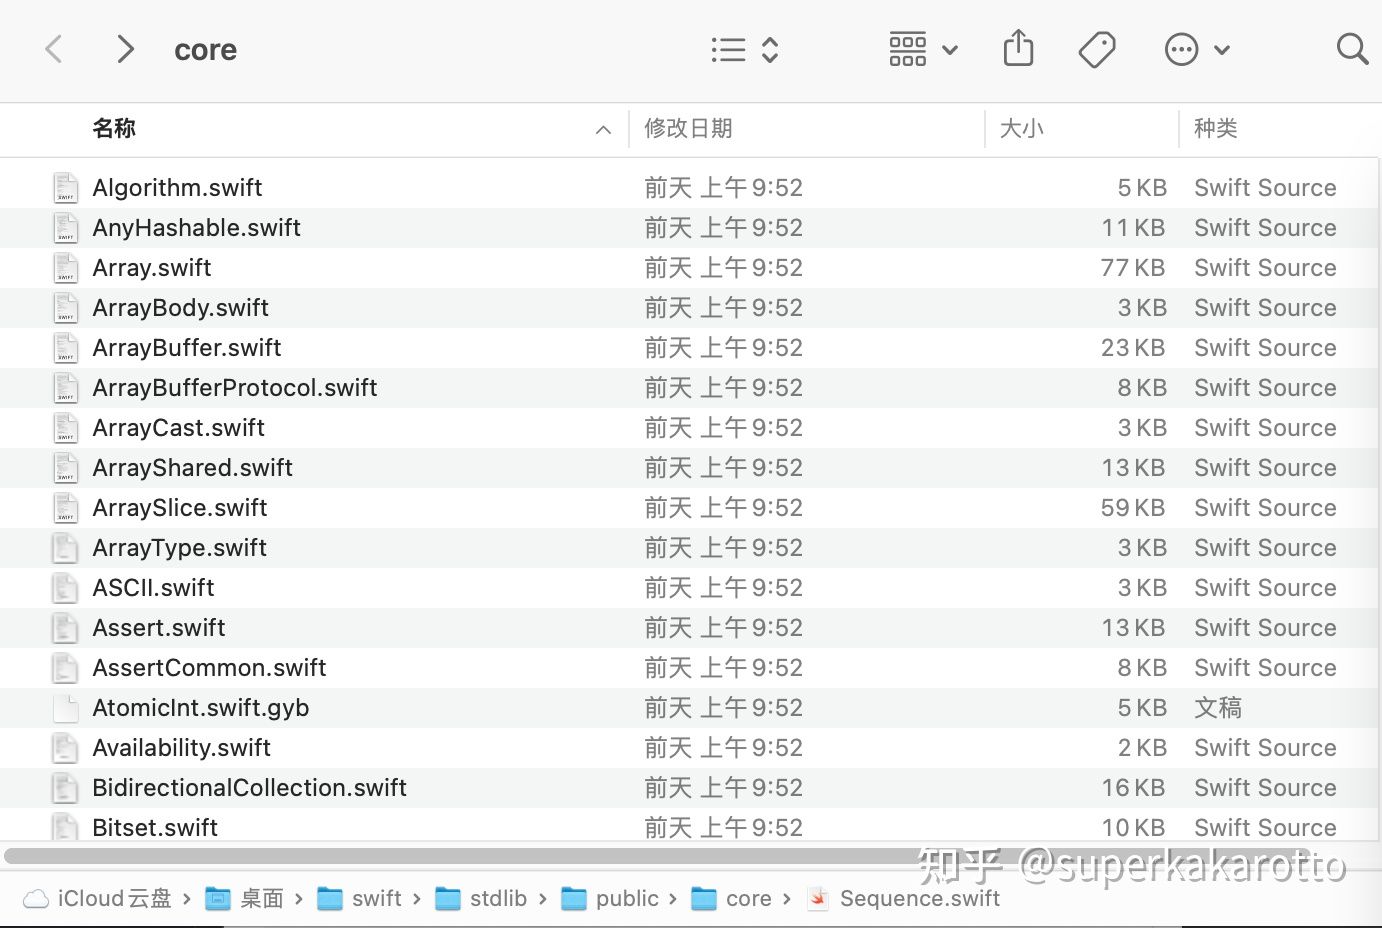
Task: Click the Share icon in the toolbar
Action: tap(1019, 47)
